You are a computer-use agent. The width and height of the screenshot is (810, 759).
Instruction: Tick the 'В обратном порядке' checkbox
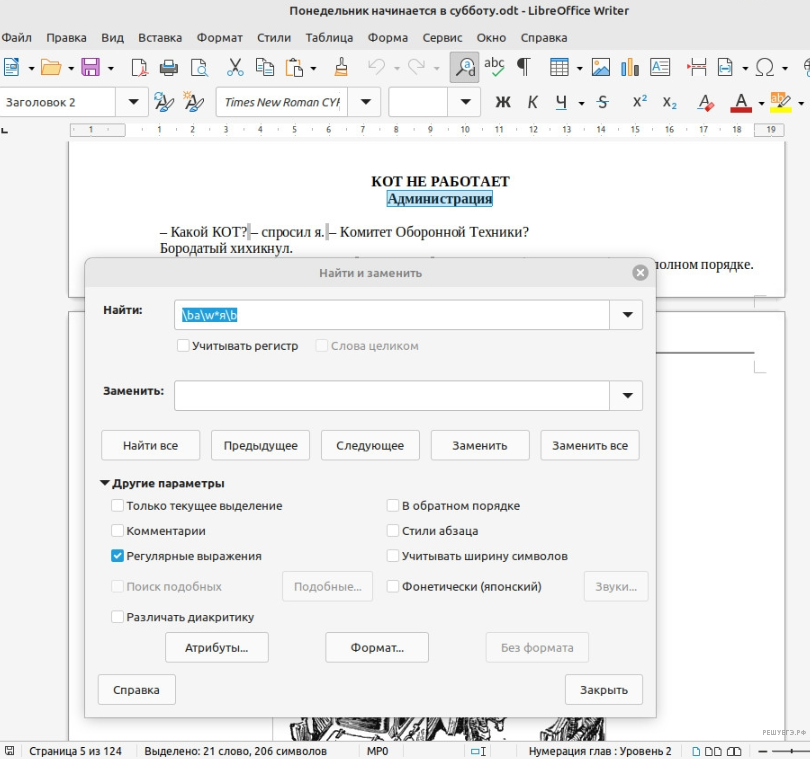393,506
